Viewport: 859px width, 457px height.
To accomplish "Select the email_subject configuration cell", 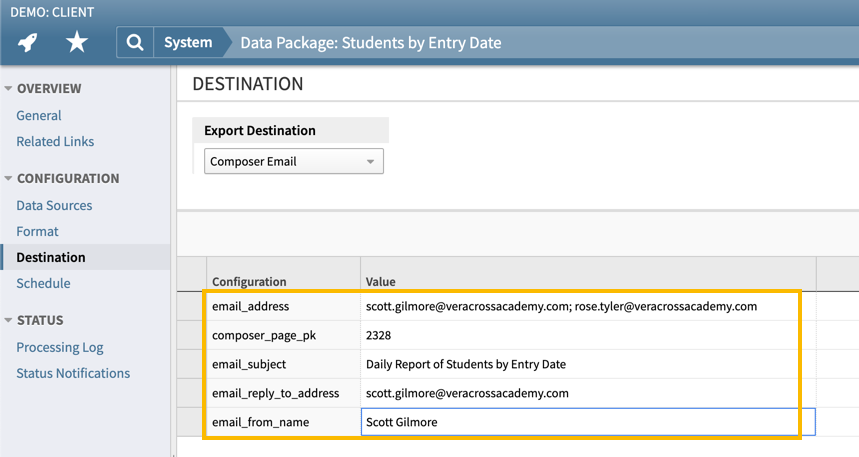I will coord(283,364).
